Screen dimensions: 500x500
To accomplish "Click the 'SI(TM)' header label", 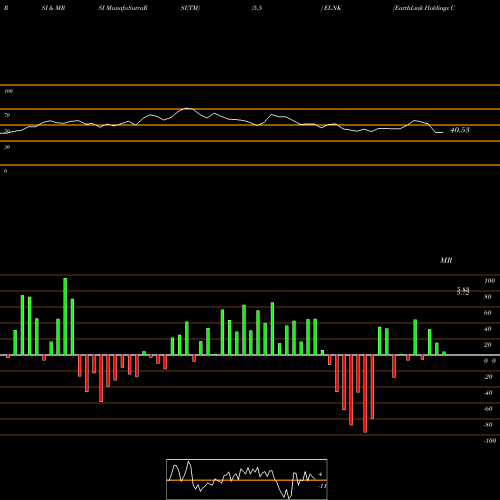I will click(x=190, y=8).
